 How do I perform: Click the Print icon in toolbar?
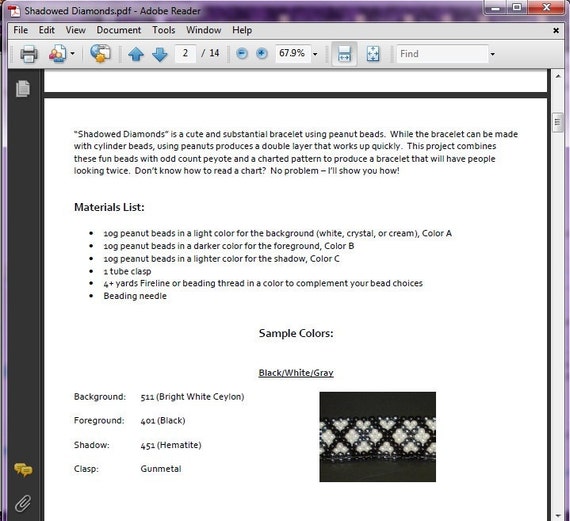pos(29,54)
